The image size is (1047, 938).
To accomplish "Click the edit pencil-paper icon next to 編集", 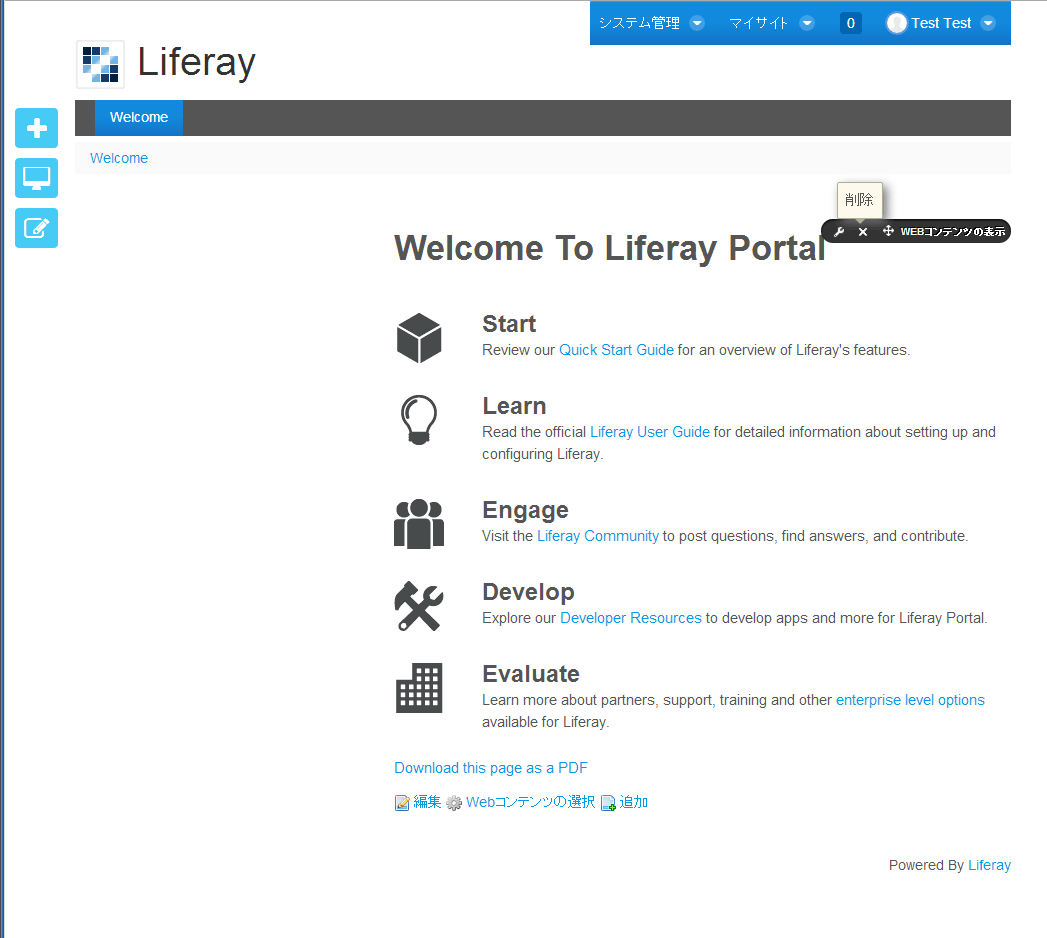I will click(402, 802).
